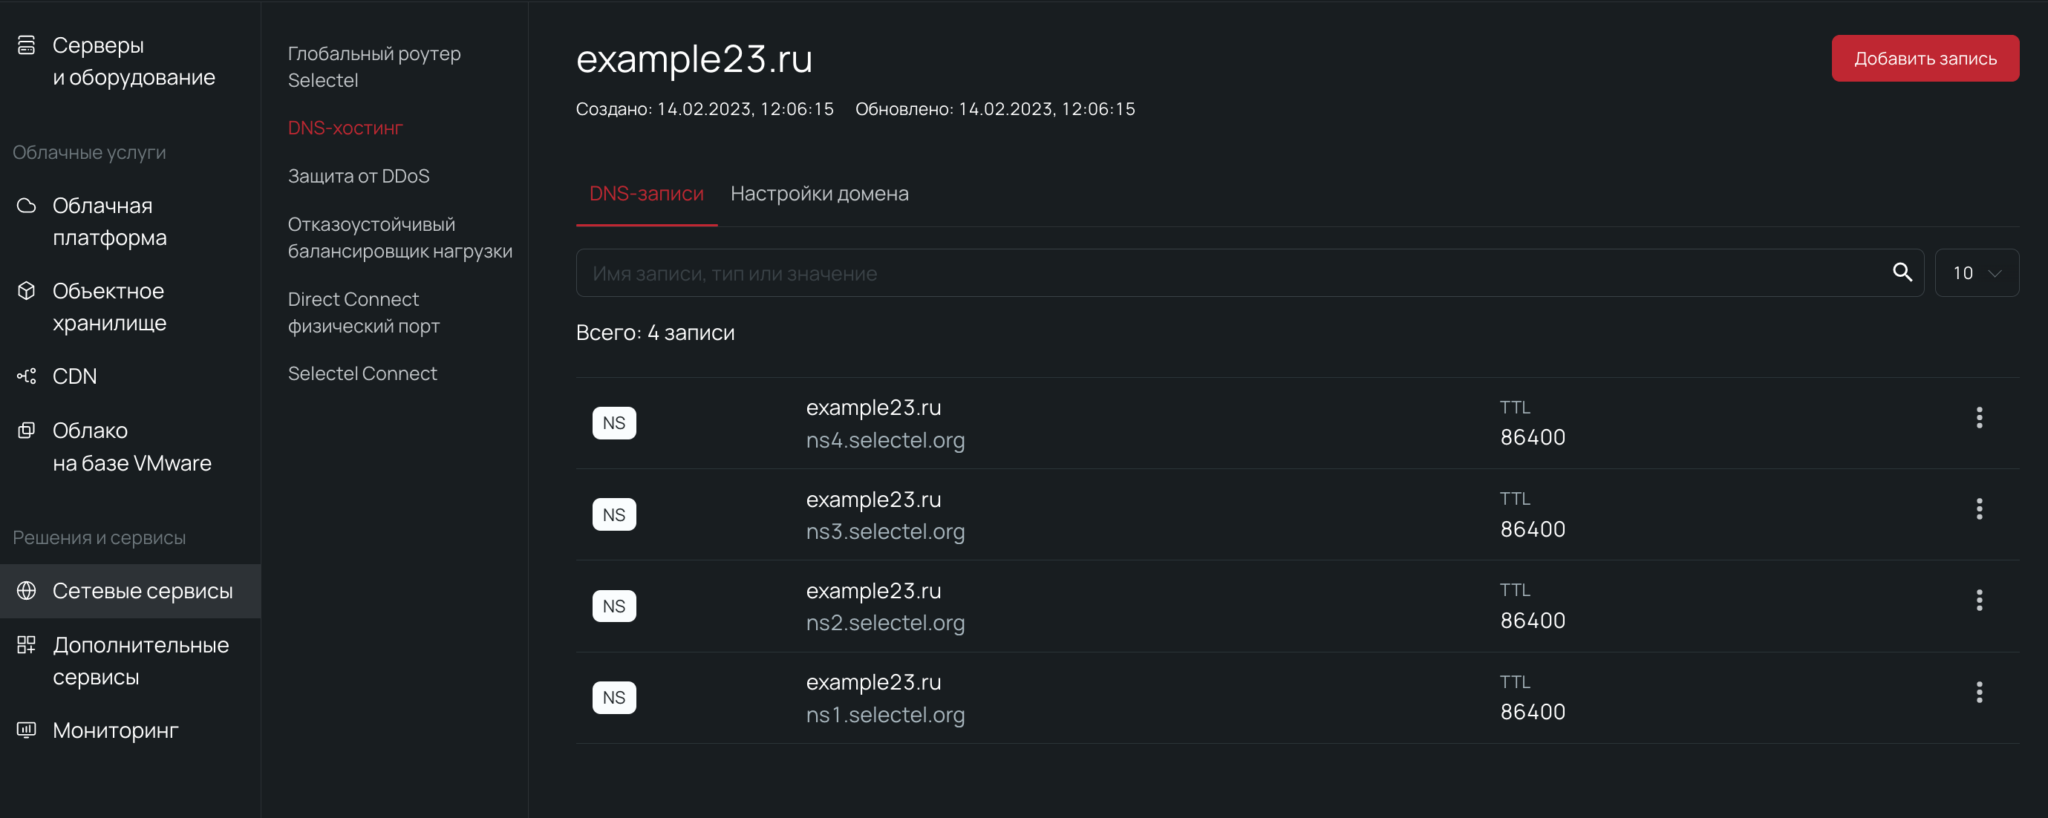Focus the record search input field
Viewport: 2048px width, 818px height.
[x=1230, y=273]
